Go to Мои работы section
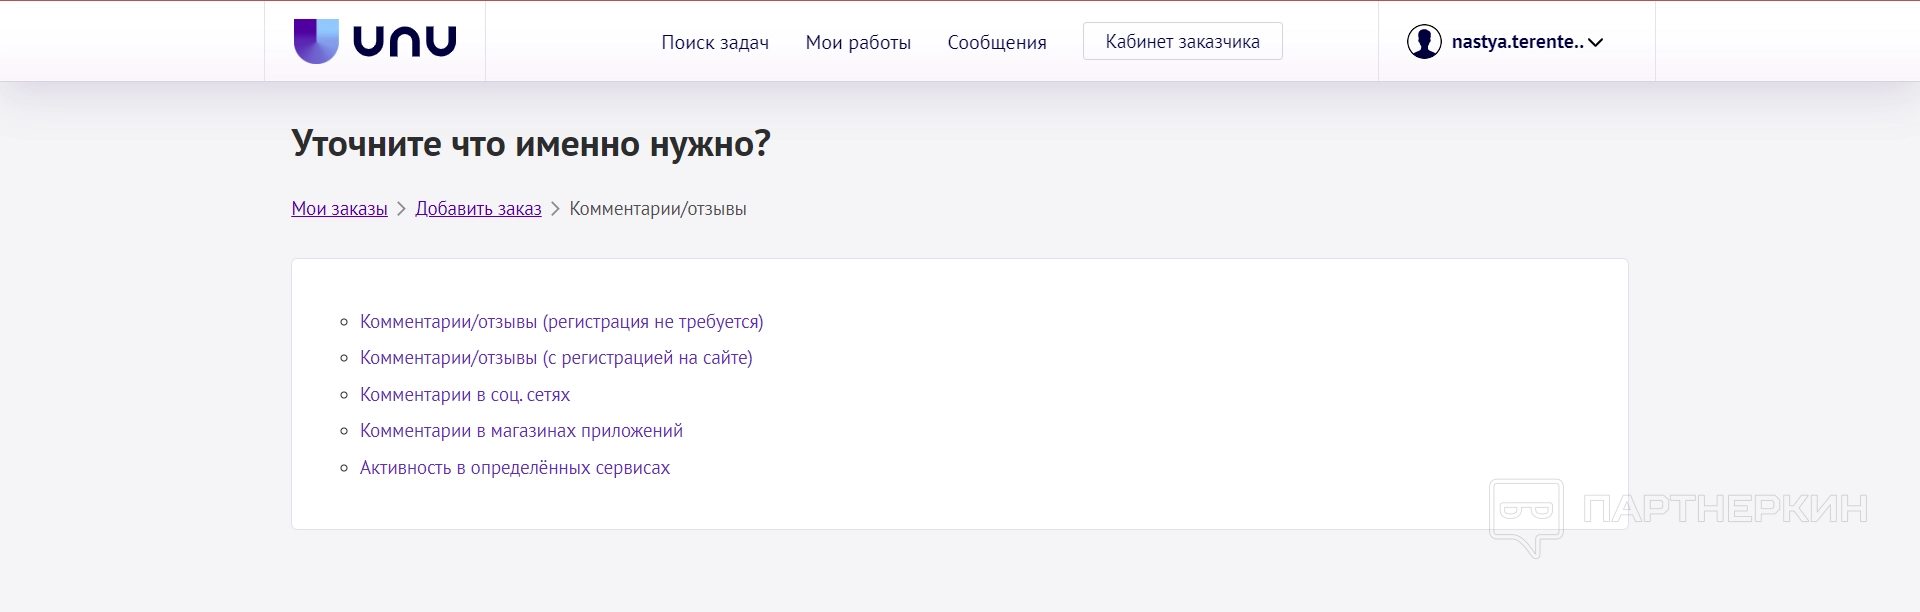 coord(858,42)
